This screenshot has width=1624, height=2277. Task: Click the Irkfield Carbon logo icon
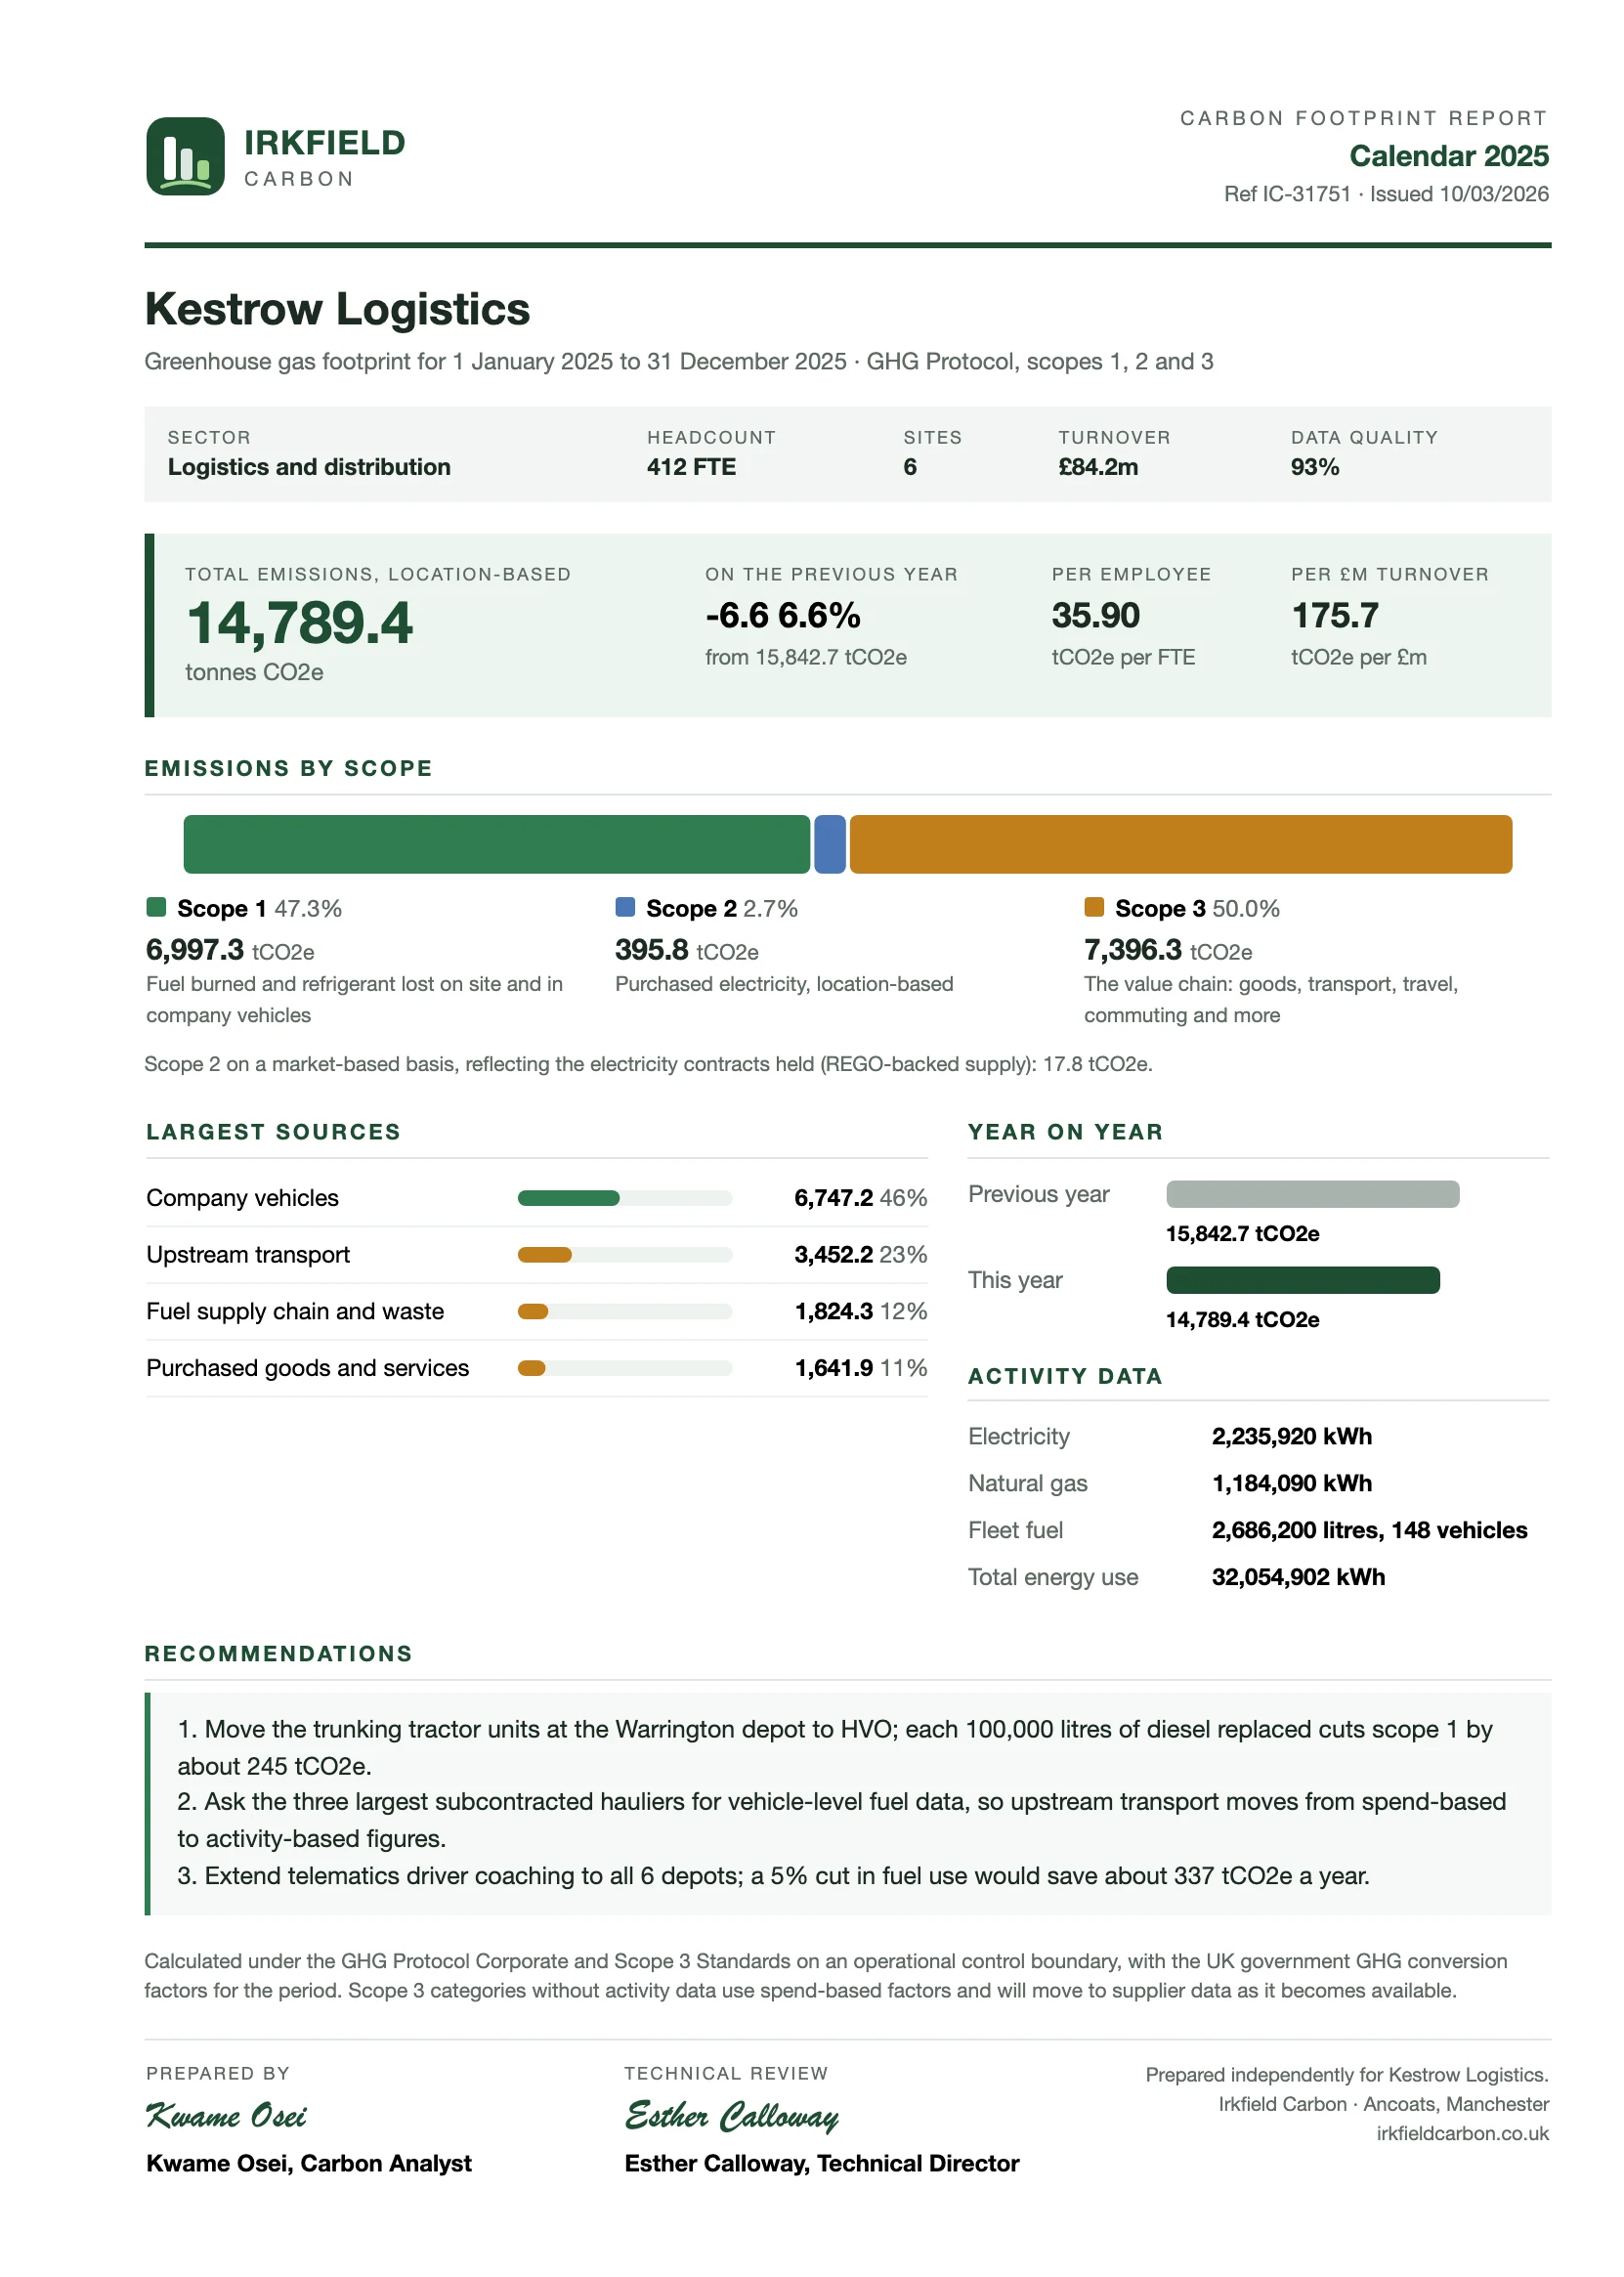(x=185, y=156)
